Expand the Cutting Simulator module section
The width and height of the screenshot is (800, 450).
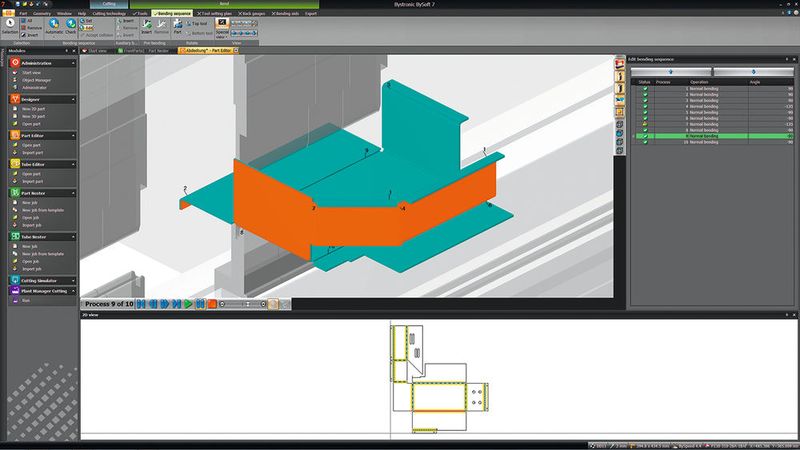click(74, 281)
